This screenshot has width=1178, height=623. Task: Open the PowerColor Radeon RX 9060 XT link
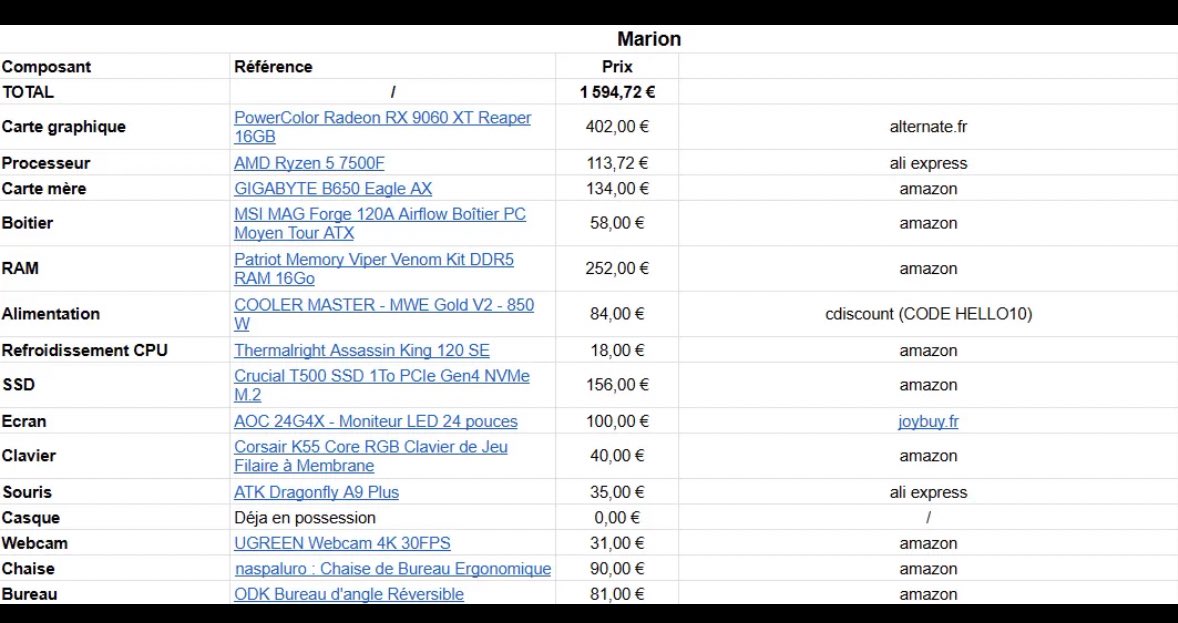click(x=382, y=127)
